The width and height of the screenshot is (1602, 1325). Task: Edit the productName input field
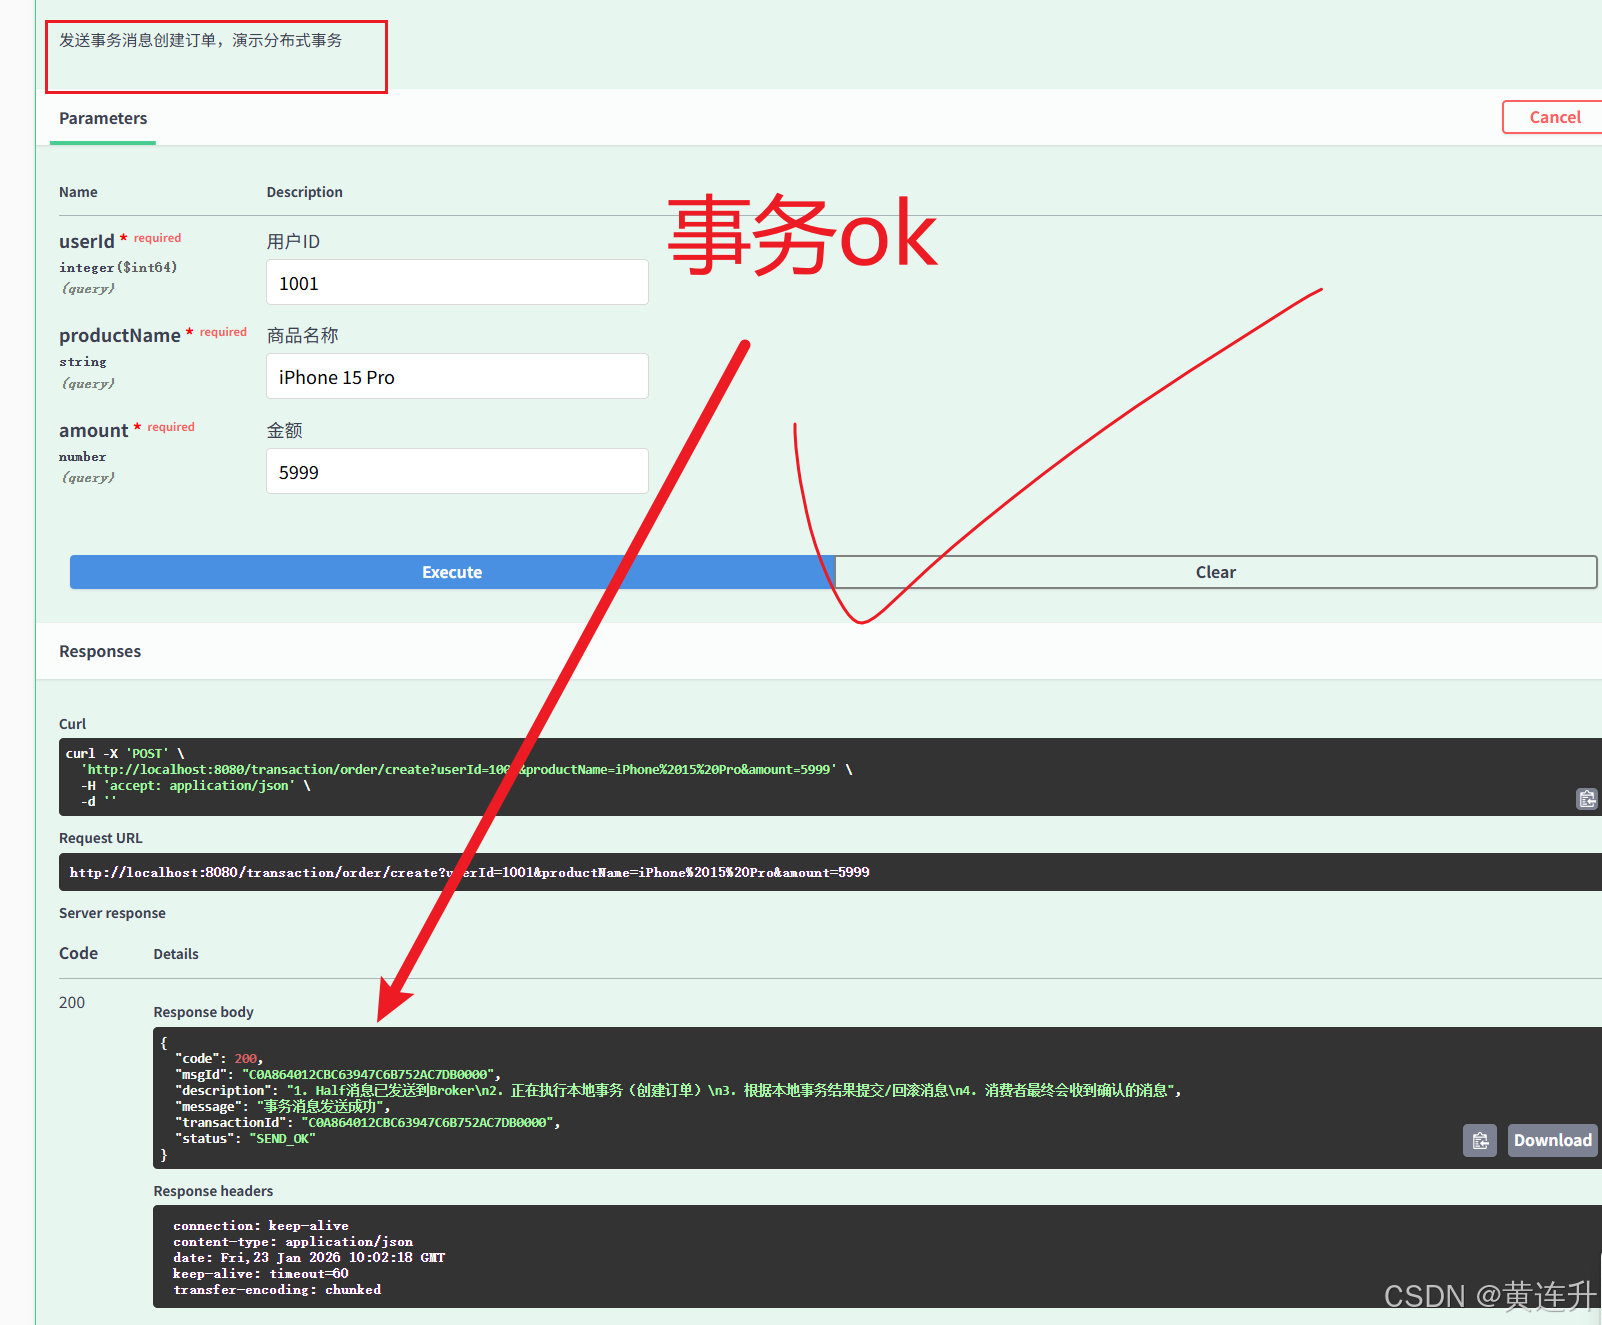pyautogui.click(x=457, y=377)
